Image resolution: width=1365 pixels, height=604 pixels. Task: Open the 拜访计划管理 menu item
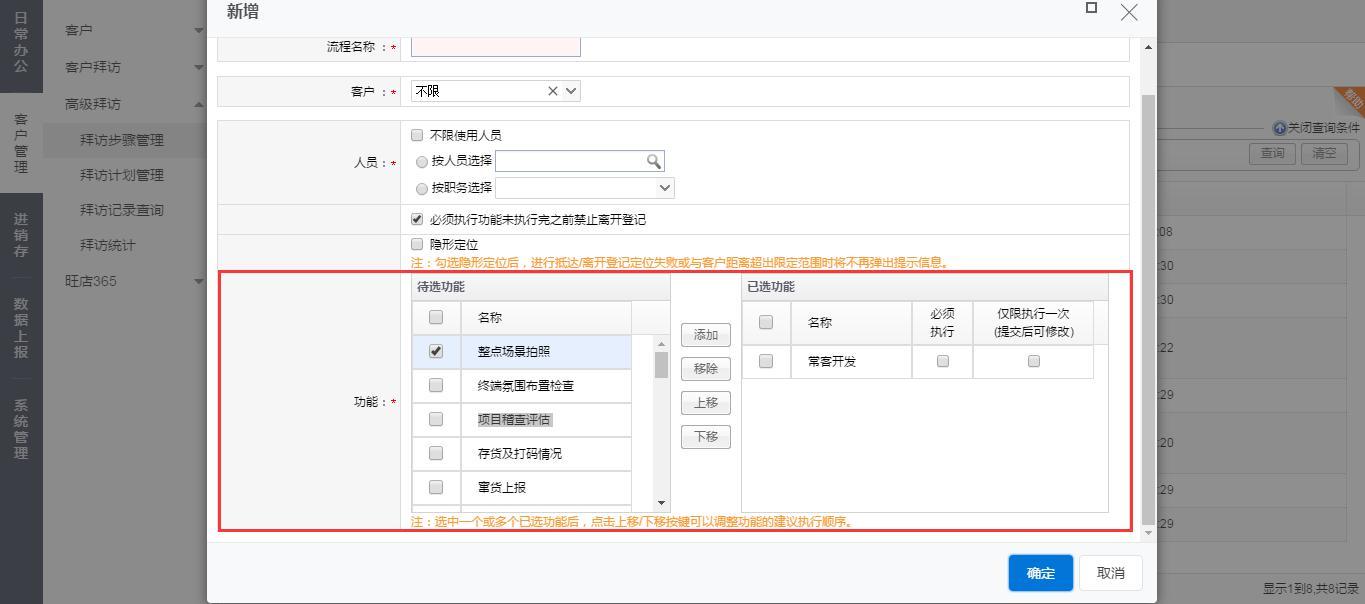(121, 175)
